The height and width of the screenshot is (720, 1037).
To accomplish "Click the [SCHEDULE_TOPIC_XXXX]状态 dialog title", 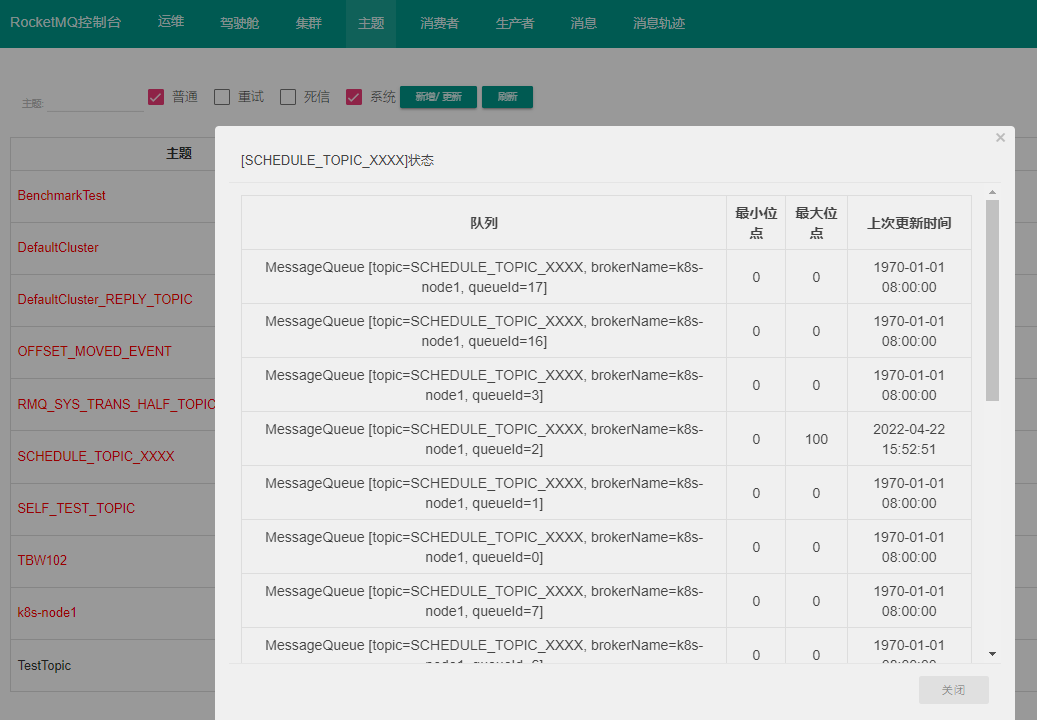I will click(337, 161).
